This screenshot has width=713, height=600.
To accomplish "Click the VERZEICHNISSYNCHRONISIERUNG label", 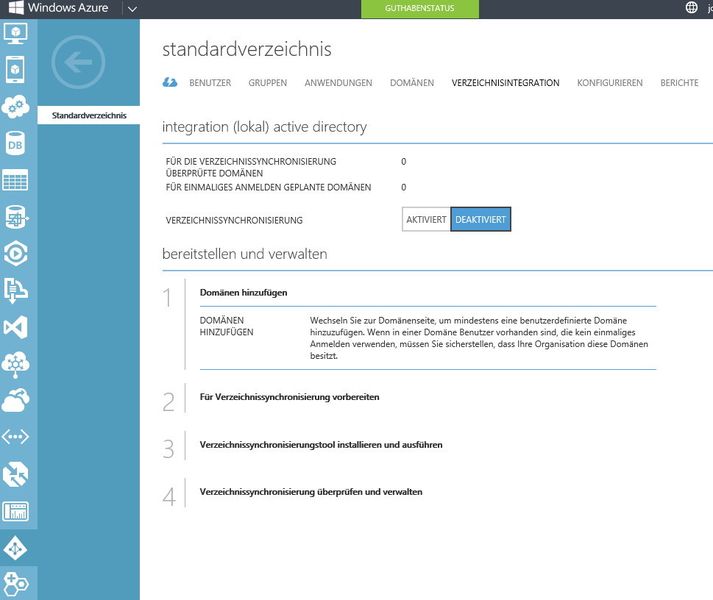I will pyautogui.click(x=234, y=220).
